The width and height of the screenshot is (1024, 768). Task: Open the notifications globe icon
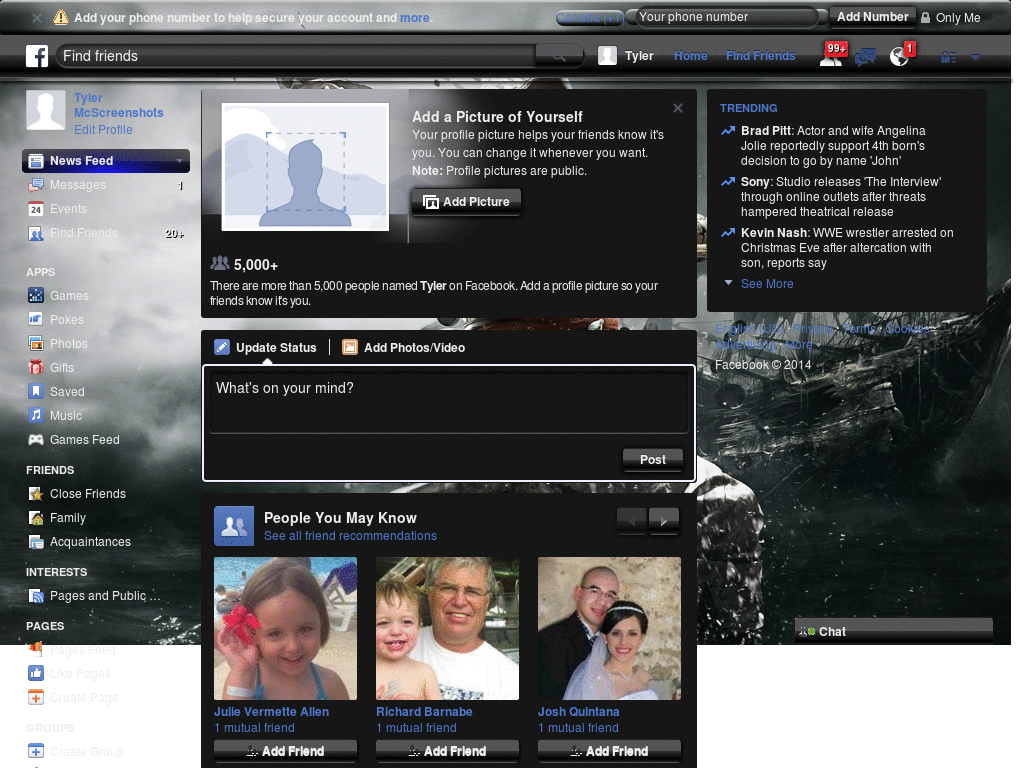click(x=901, y=56)
